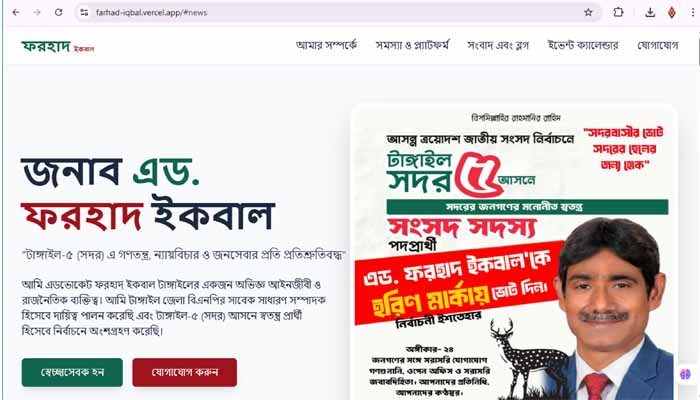700x400 pixels.
Task: Click the election campaign poster image
Action: click(x=514, y=252)
